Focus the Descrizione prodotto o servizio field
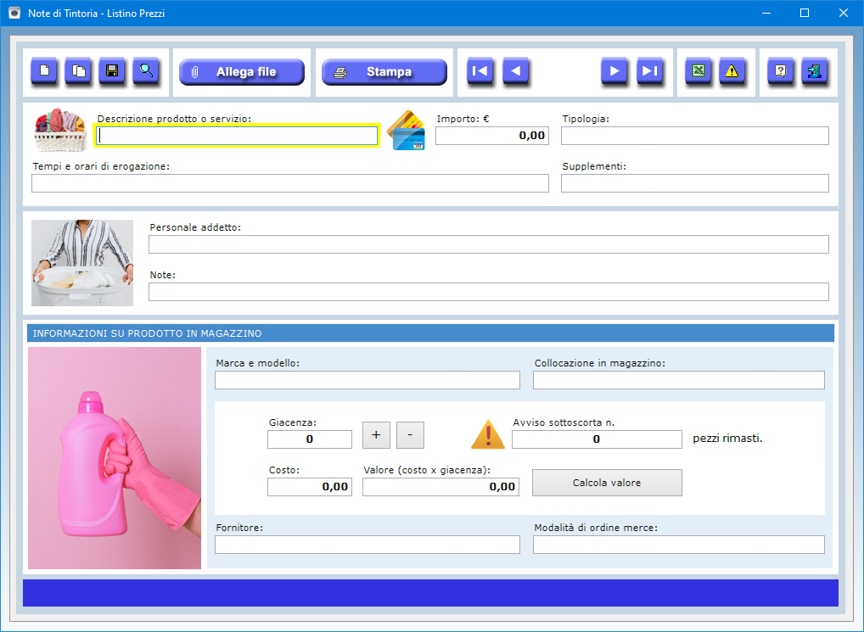864x632 pixels. click(x=237, y=136)
